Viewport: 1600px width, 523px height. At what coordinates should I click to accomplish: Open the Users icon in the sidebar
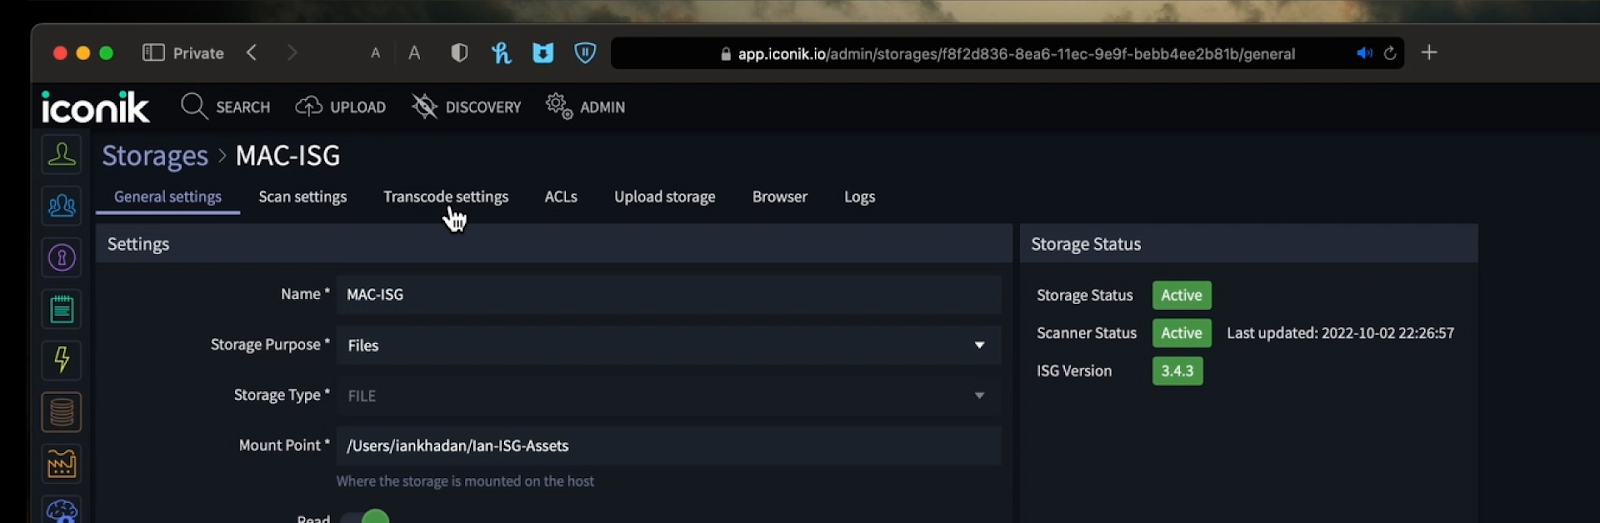click(x=61, y=155)
